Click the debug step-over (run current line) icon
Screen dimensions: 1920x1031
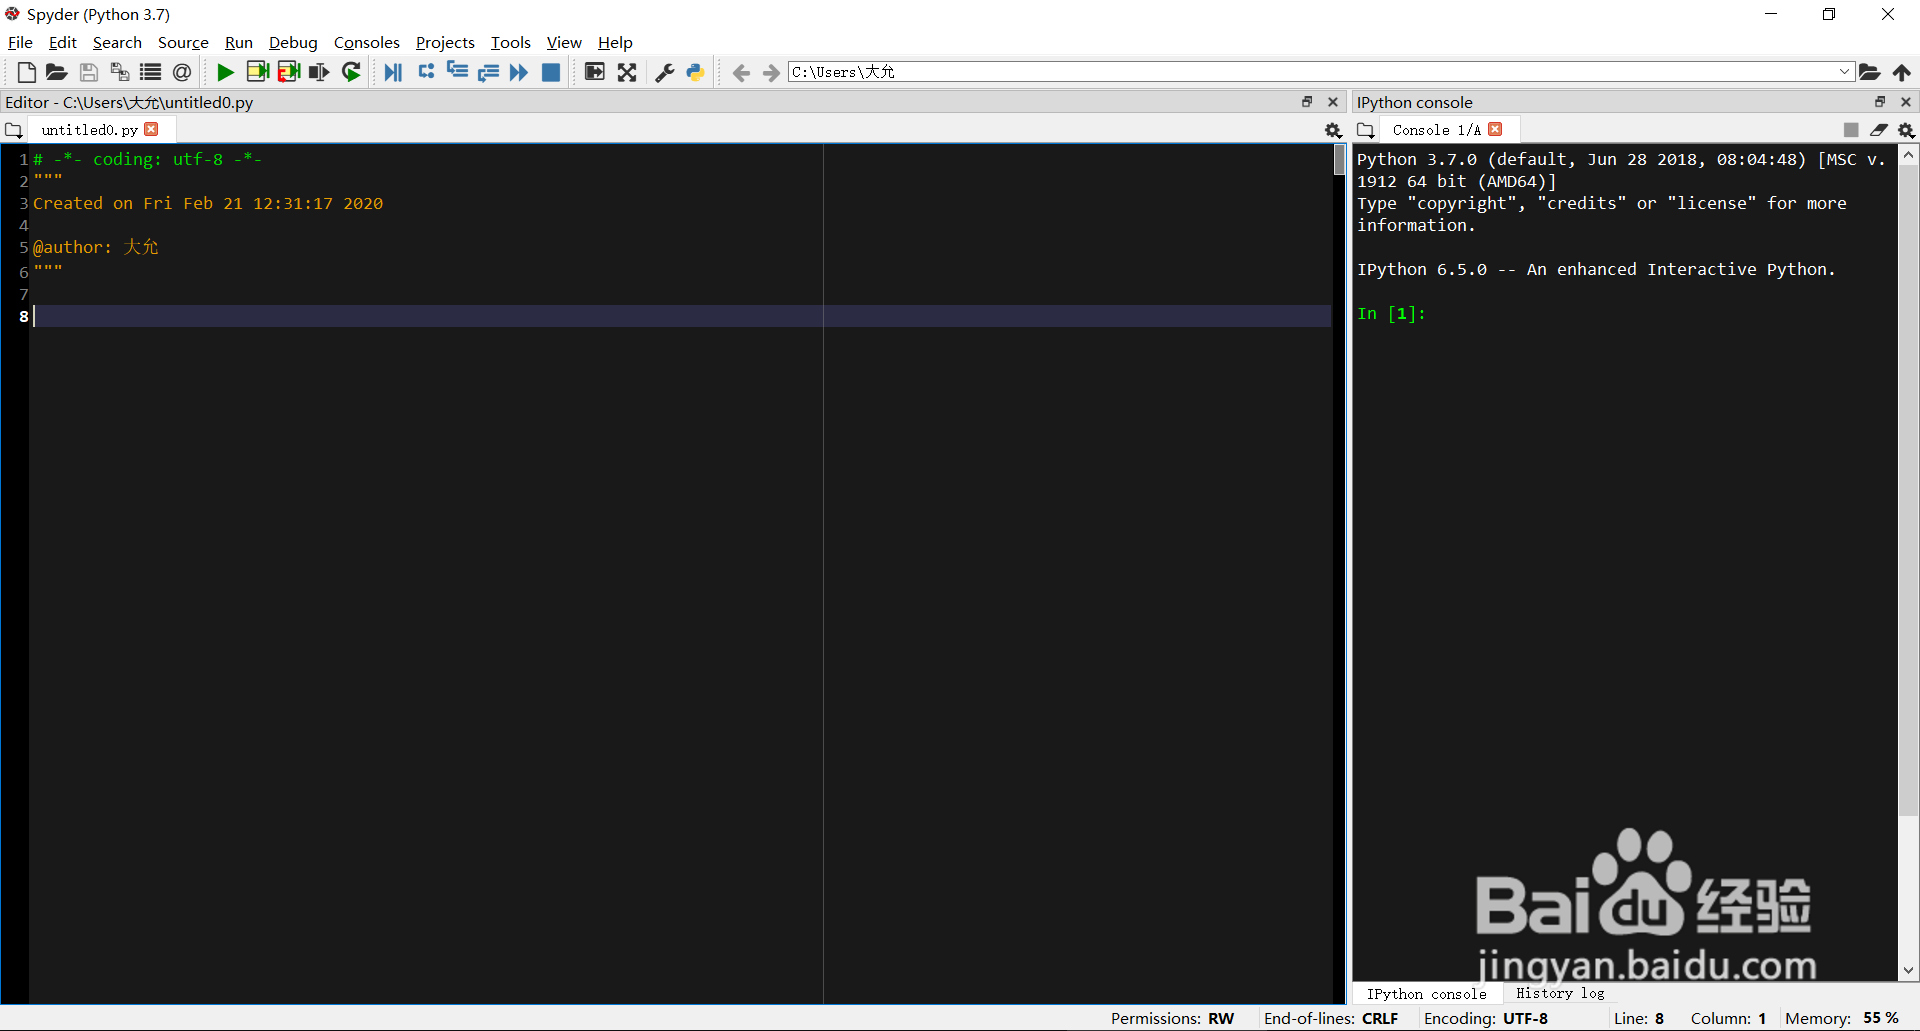(426, 72)
